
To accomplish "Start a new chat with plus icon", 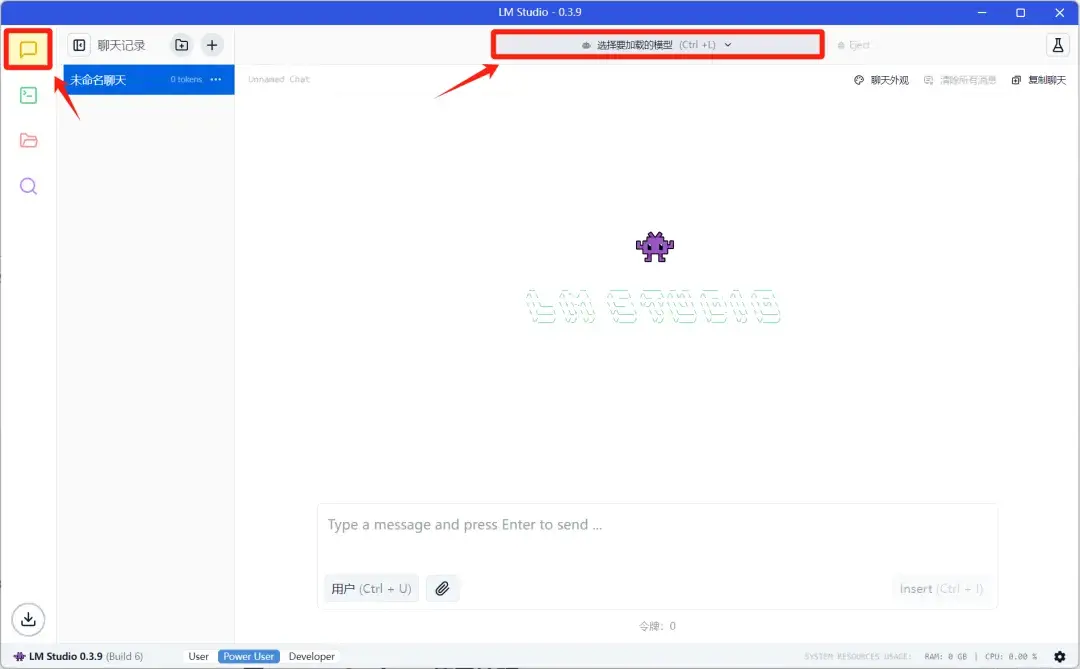I will 212,45.
